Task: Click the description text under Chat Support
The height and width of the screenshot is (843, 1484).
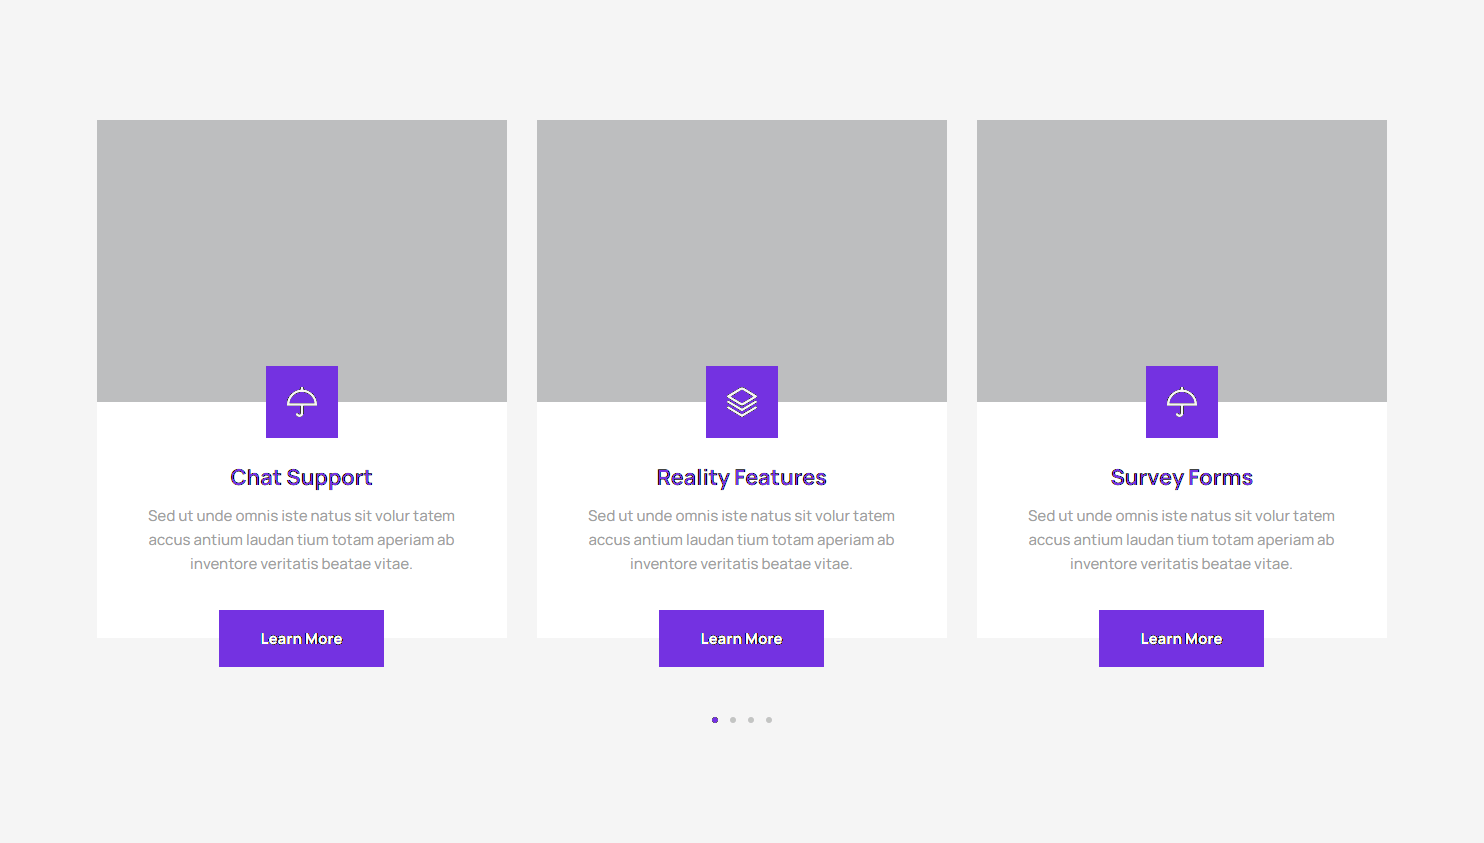Action: [301, 540]
